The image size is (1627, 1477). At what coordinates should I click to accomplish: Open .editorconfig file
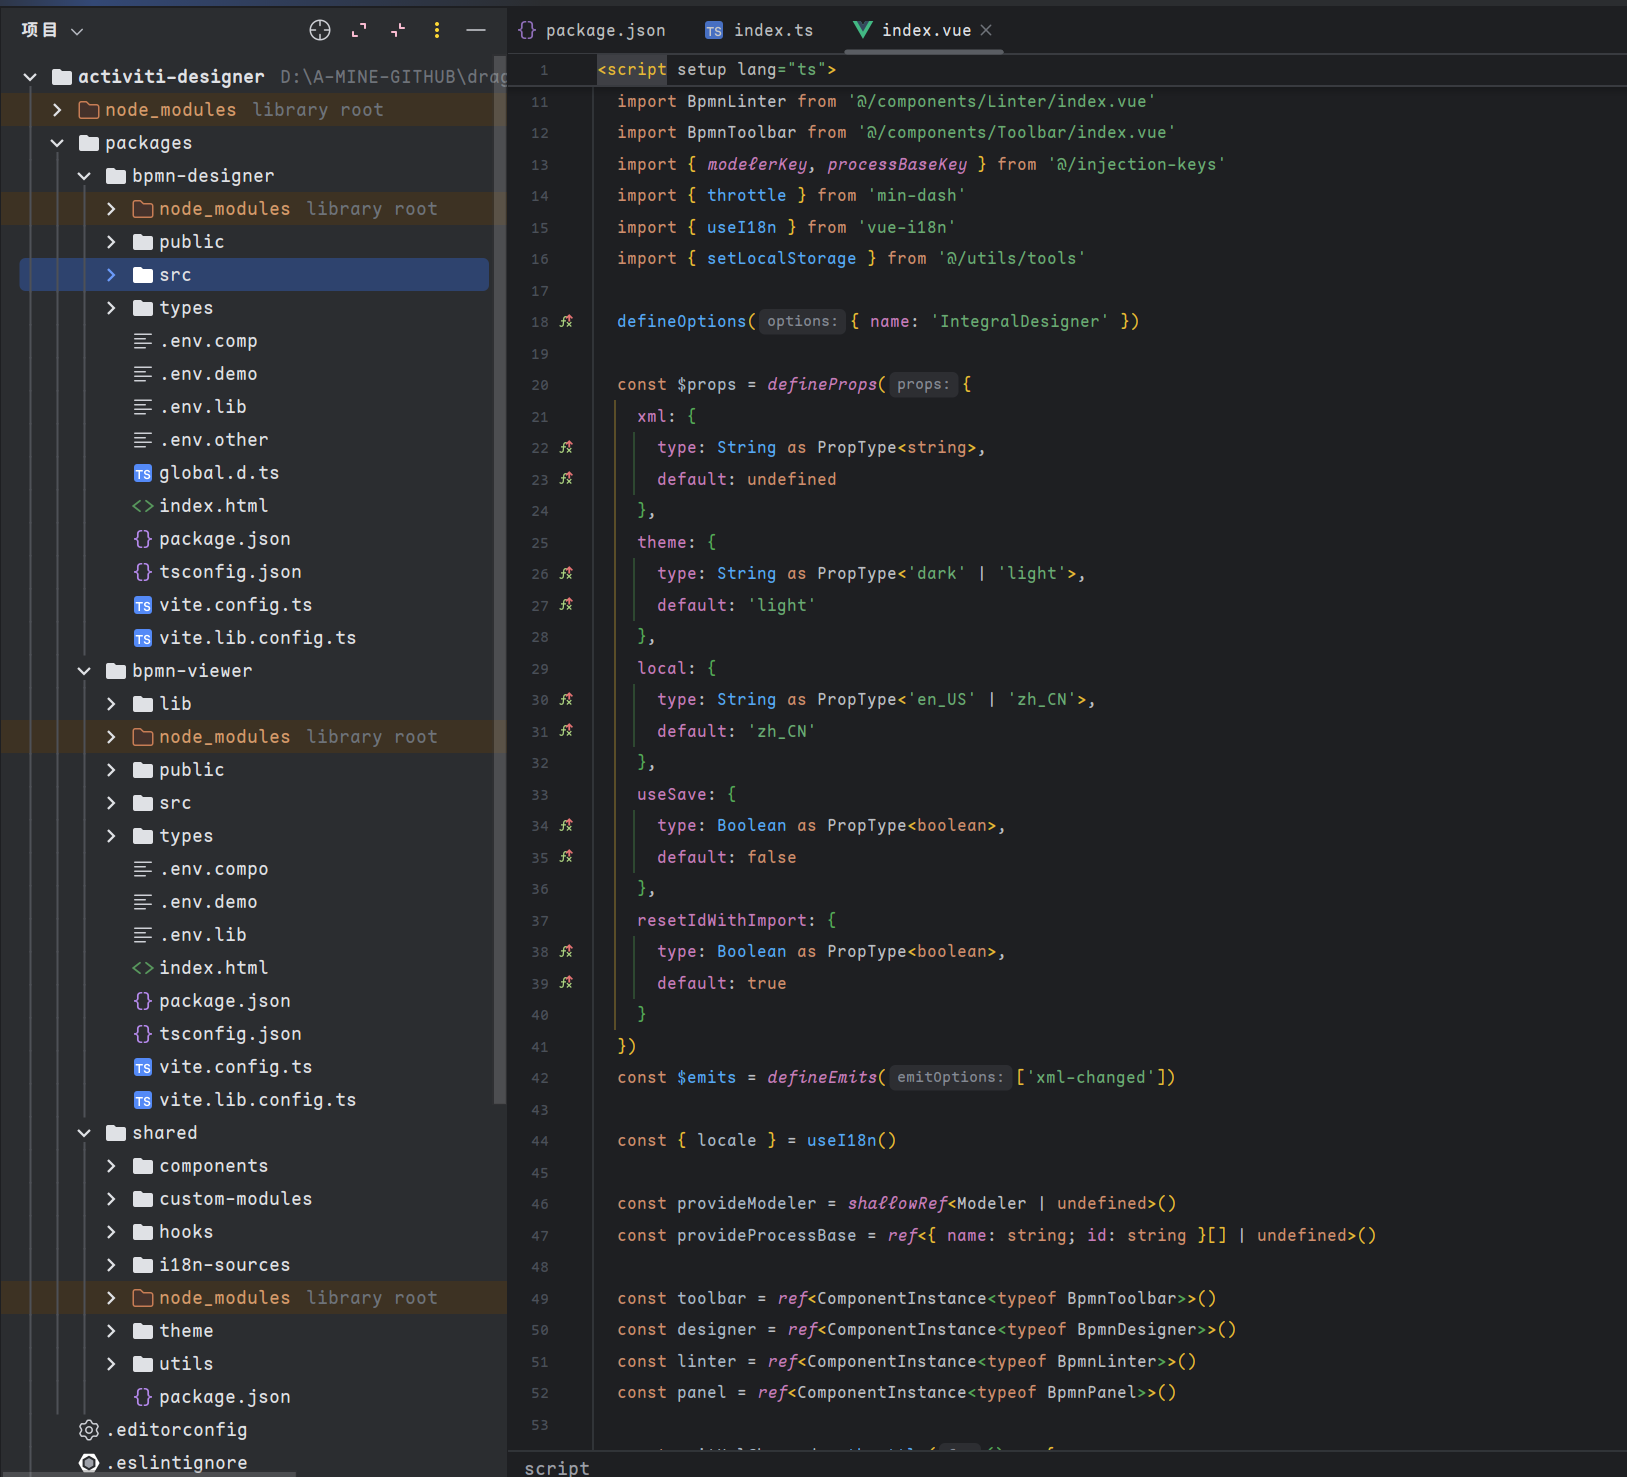pos(176,1429)
